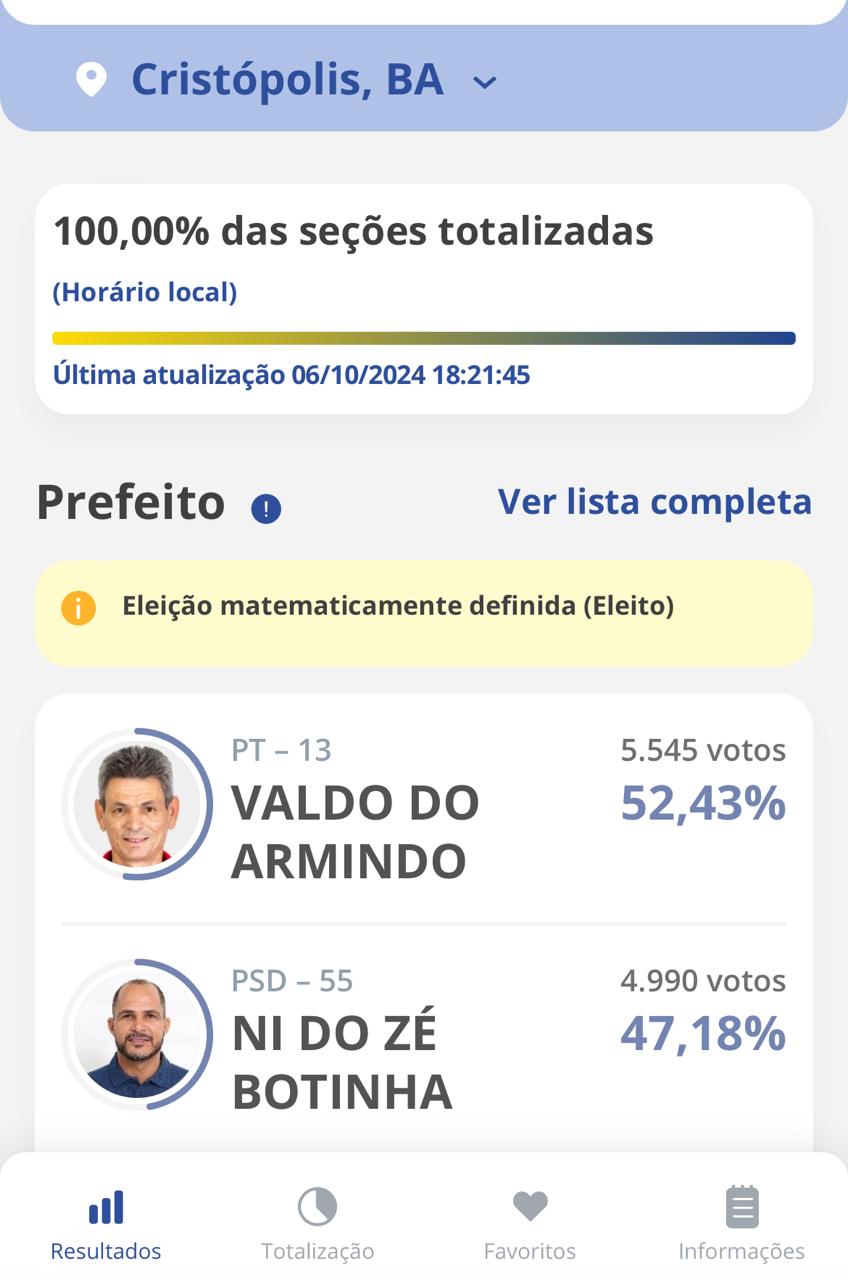Tap the Totalização pie chart icon

tap(317, 1207)
